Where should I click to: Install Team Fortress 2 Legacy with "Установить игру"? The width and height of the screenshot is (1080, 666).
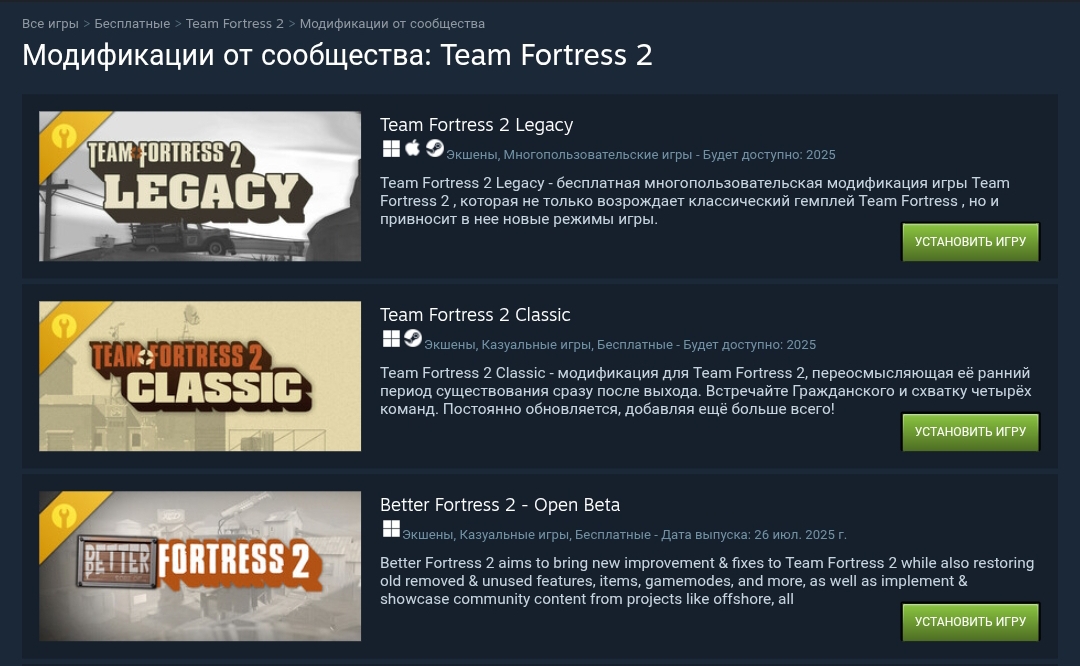point(970,242)
